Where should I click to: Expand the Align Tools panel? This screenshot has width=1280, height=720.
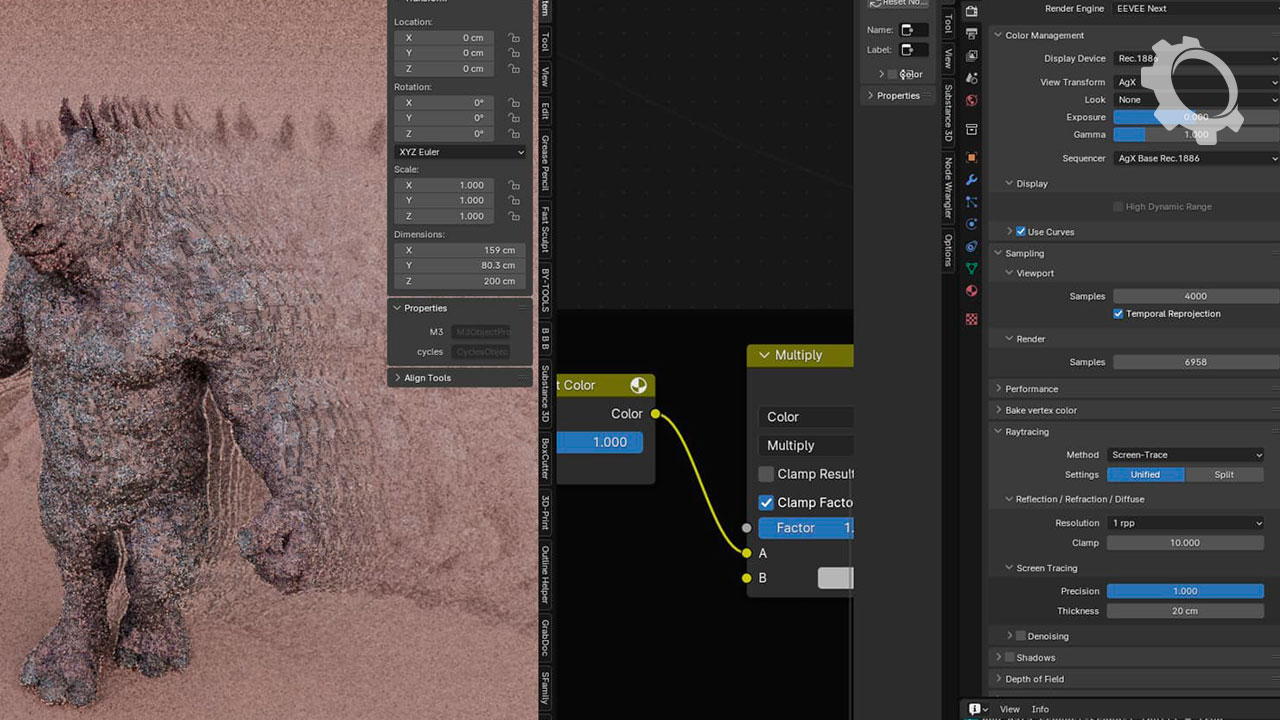point(427,378)
